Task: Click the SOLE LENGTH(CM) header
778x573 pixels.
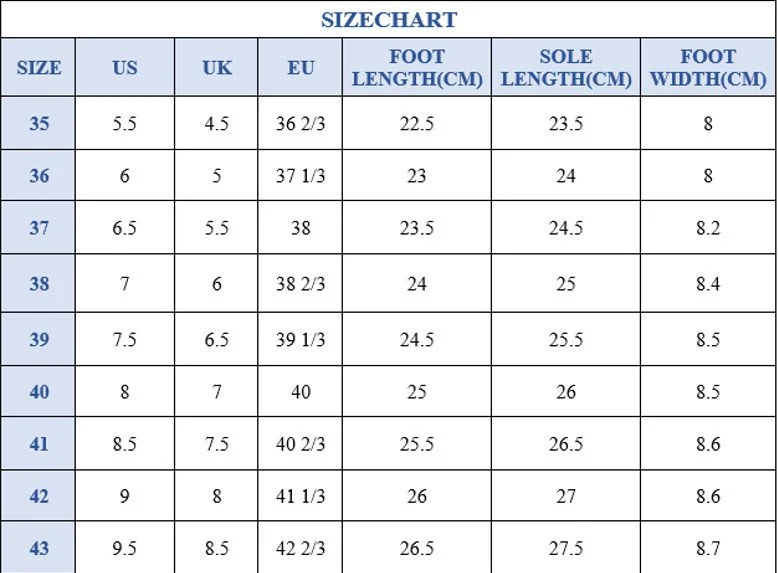Action: point(566,68)
